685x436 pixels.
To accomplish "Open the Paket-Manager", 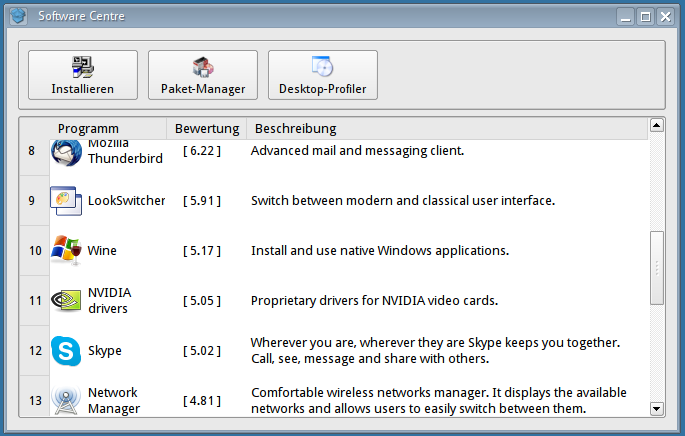I will (203, 75).
